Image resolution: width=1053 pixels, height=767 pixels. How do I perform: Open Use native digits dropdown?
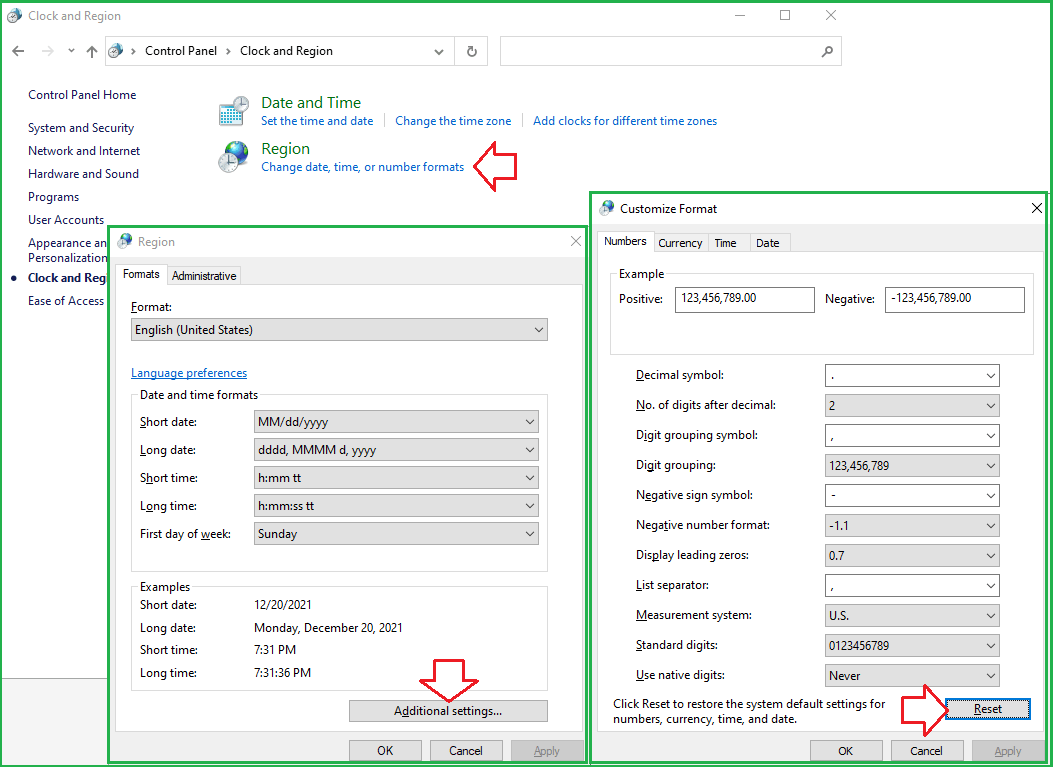(912, 676)
